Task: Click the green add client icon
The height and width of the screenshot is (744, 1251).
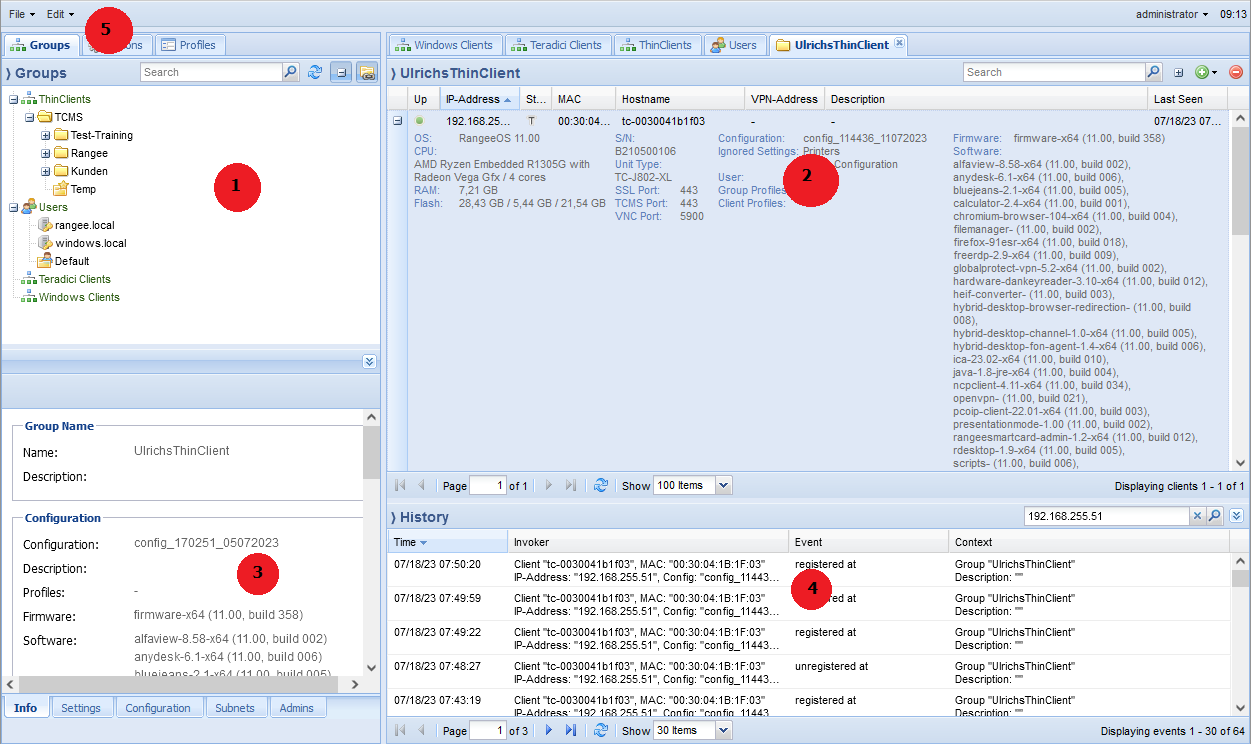Action: 1200,72
